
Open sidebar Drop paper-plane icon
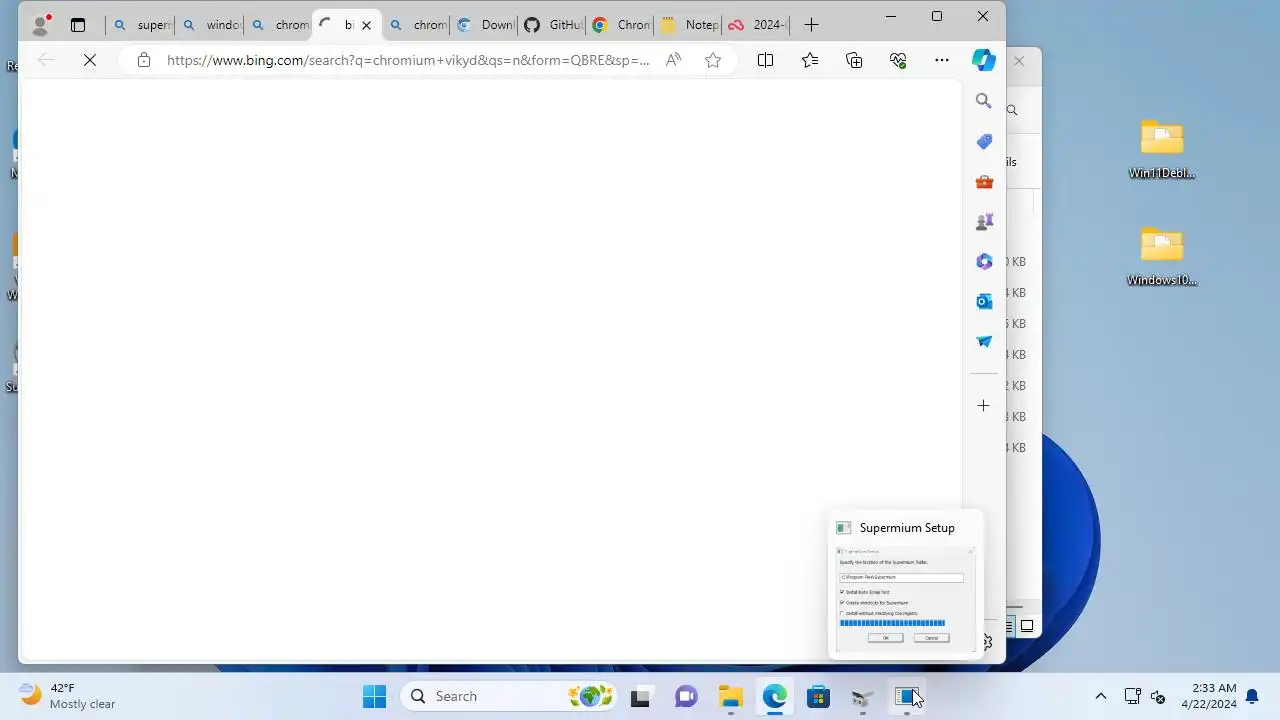[984, 341]
